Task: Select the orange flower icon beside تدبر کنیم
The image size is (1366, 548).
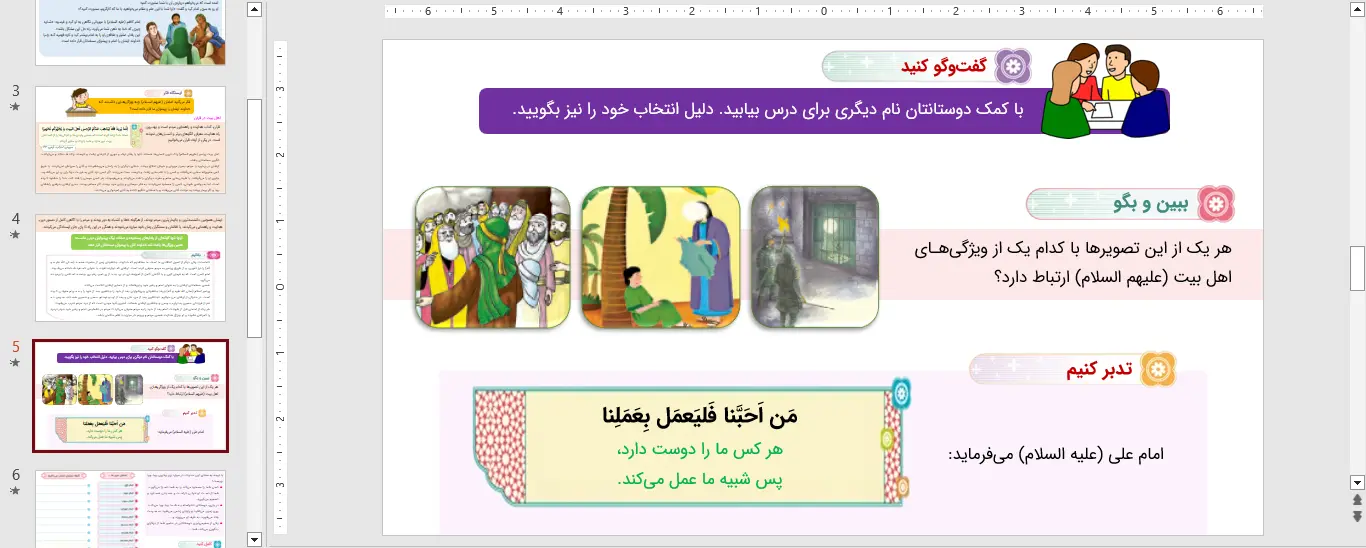Action: pos(1158,369)
